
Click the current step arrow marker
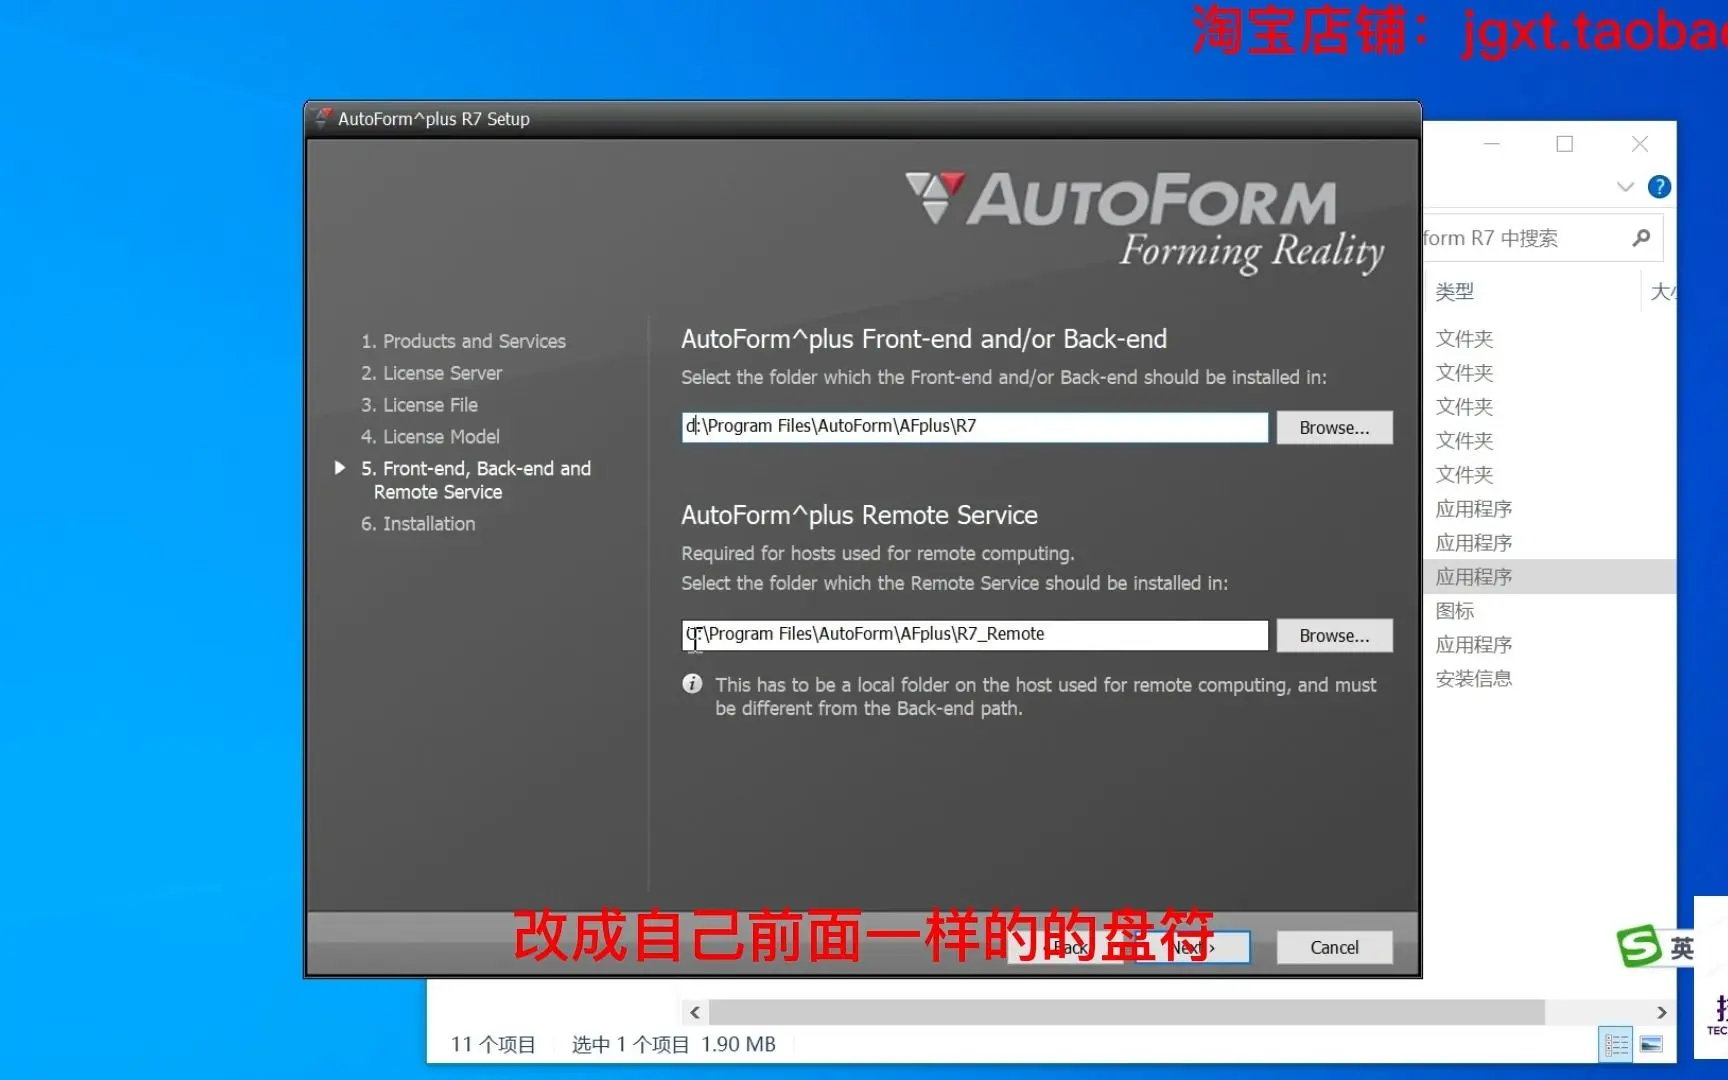coord(340,468)
